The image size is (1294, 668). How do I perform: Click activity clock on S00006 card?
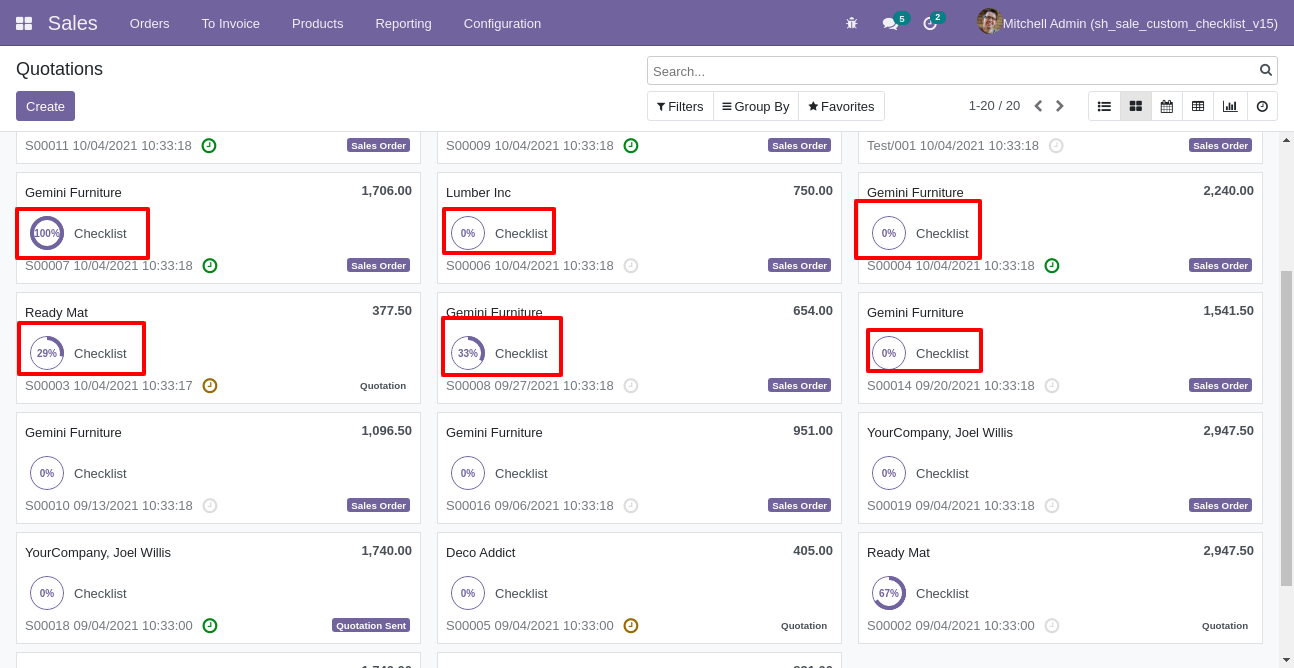(631, 266)
